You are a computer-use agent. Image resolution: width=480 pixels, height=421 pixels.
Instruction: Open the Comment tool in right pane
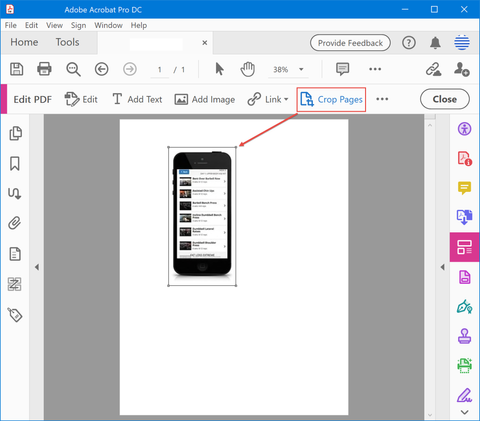point(464,188)
